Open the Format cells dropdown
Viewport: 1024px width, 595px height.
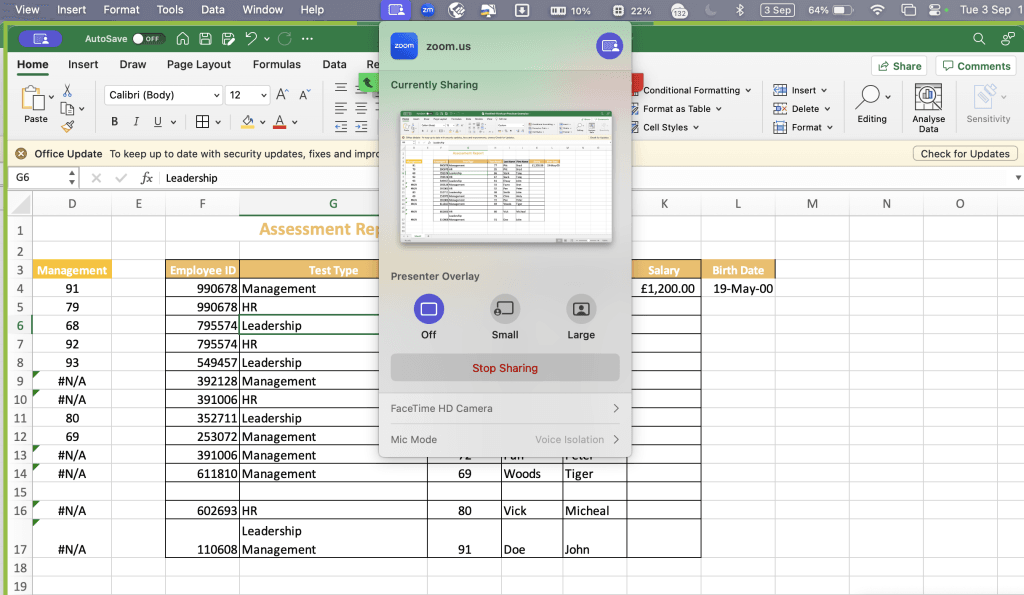(830, 127)
